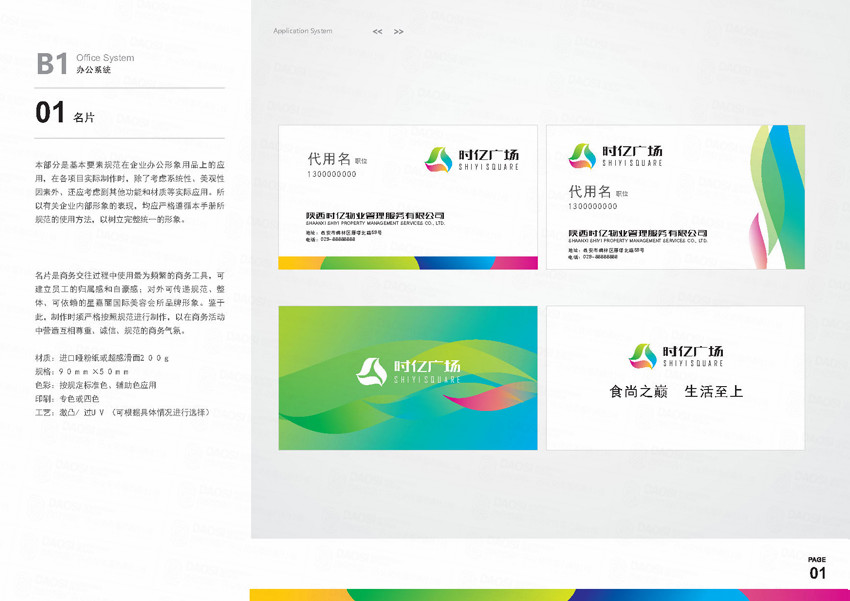
Task: Click the slogan text 食尚之巅 生活至上
Action: click(x=676, y=391)
